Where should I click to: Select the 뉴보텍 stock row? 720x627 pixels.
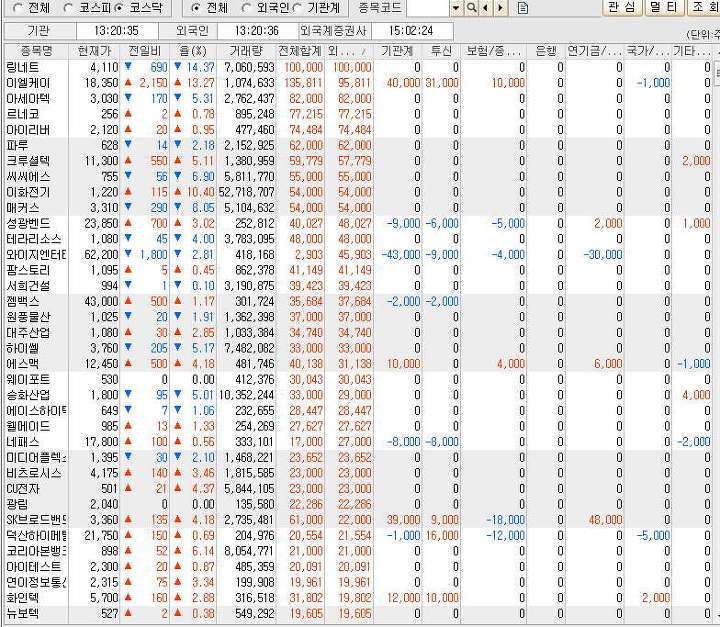360,614
